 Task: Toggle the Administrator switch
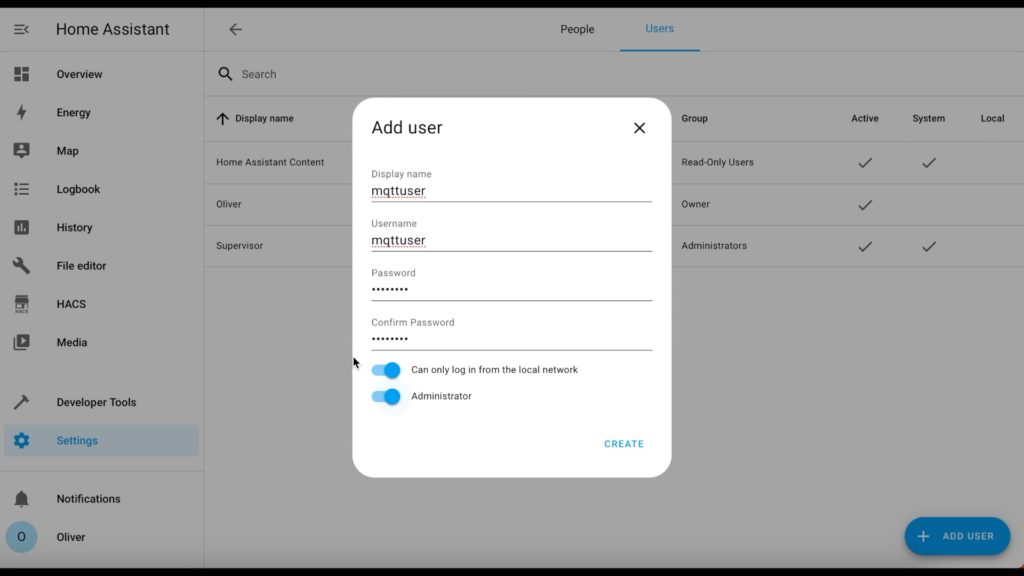point(386,396)
